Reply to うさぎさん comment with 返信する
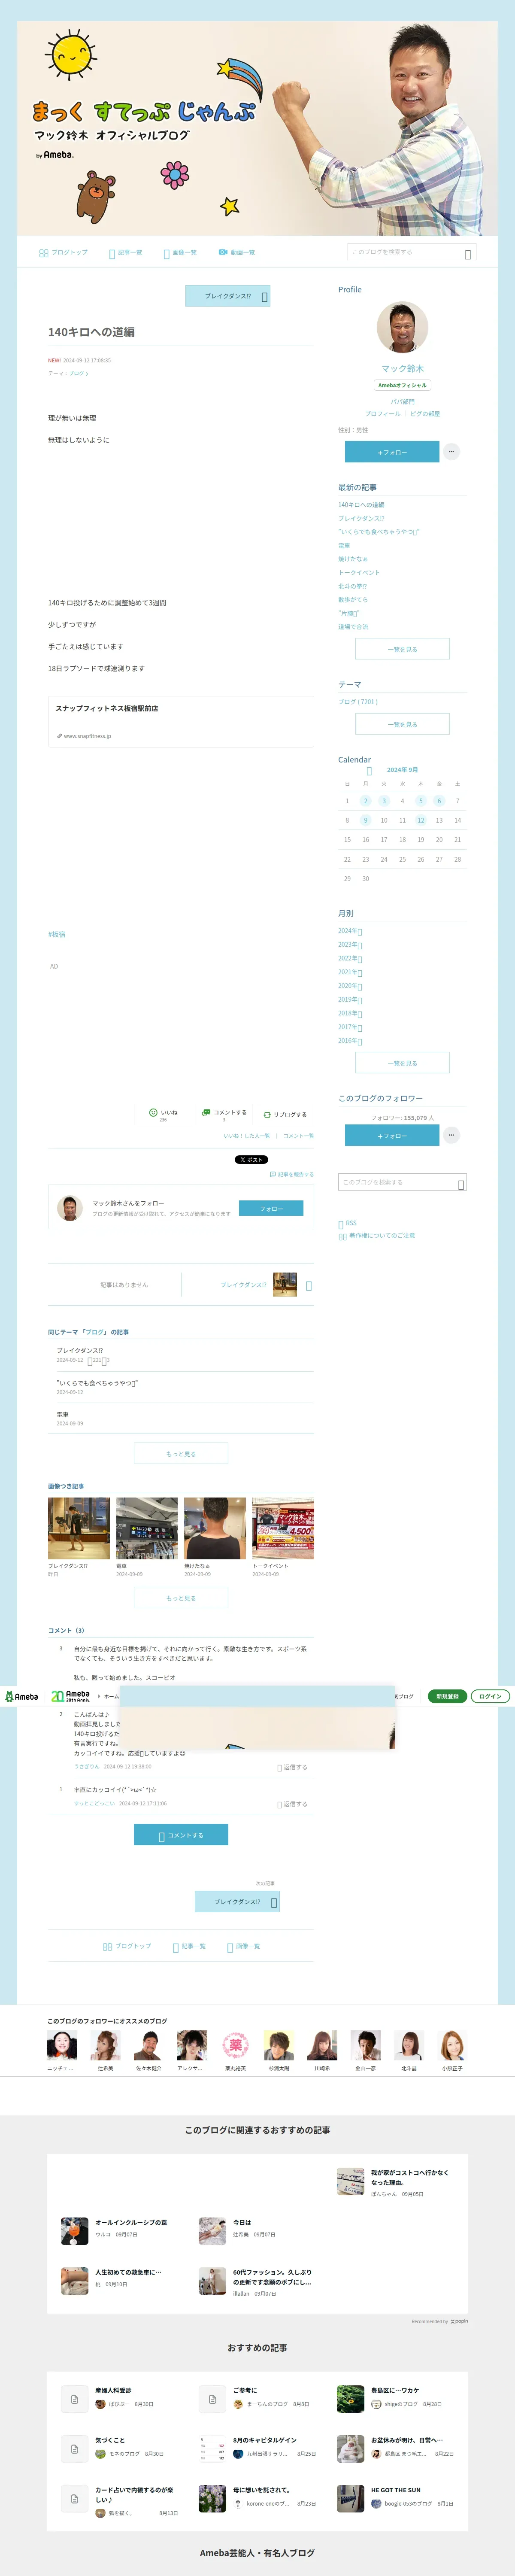 [292, 1768]
